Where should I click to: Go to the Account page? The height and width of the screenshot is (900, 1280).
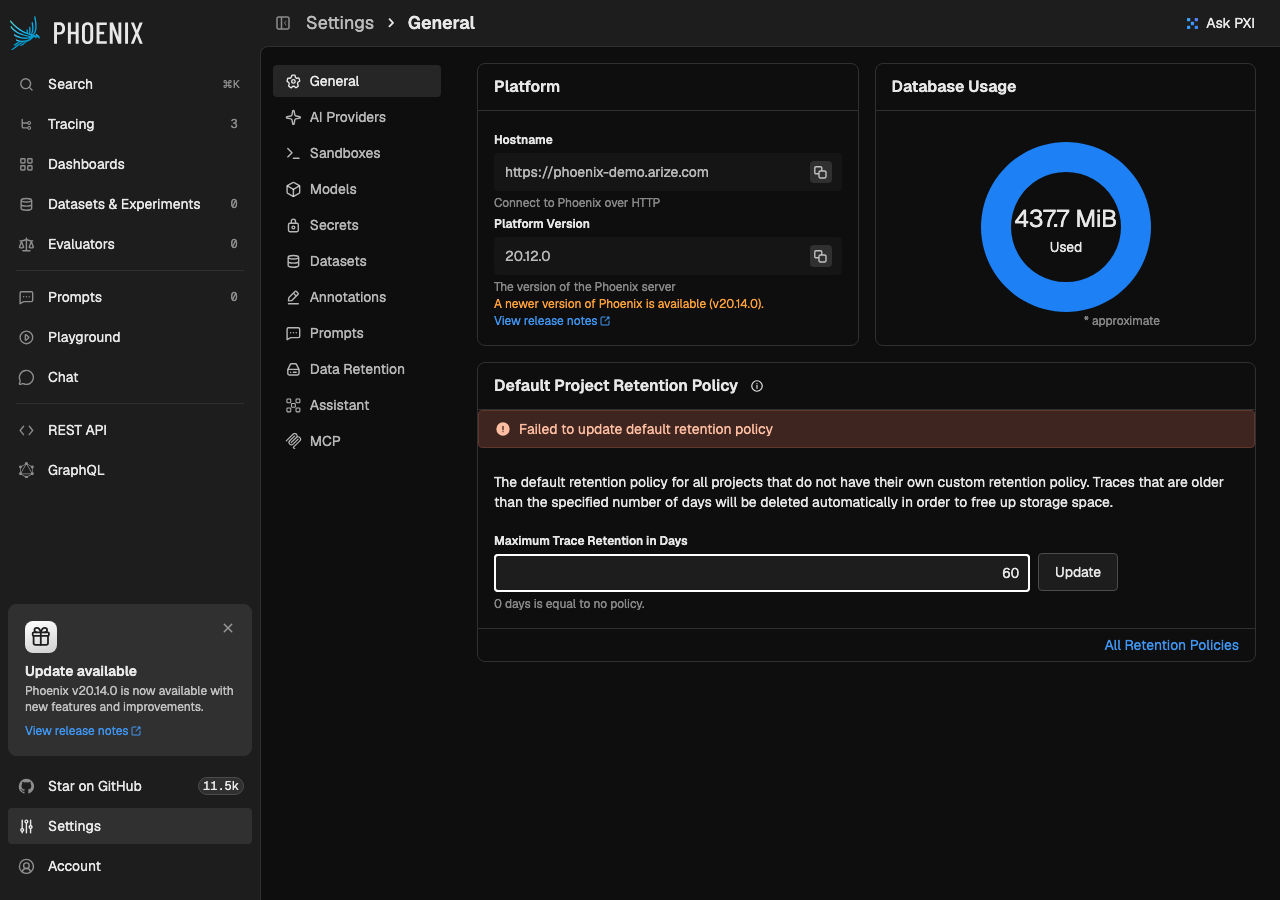coord(130,866)
